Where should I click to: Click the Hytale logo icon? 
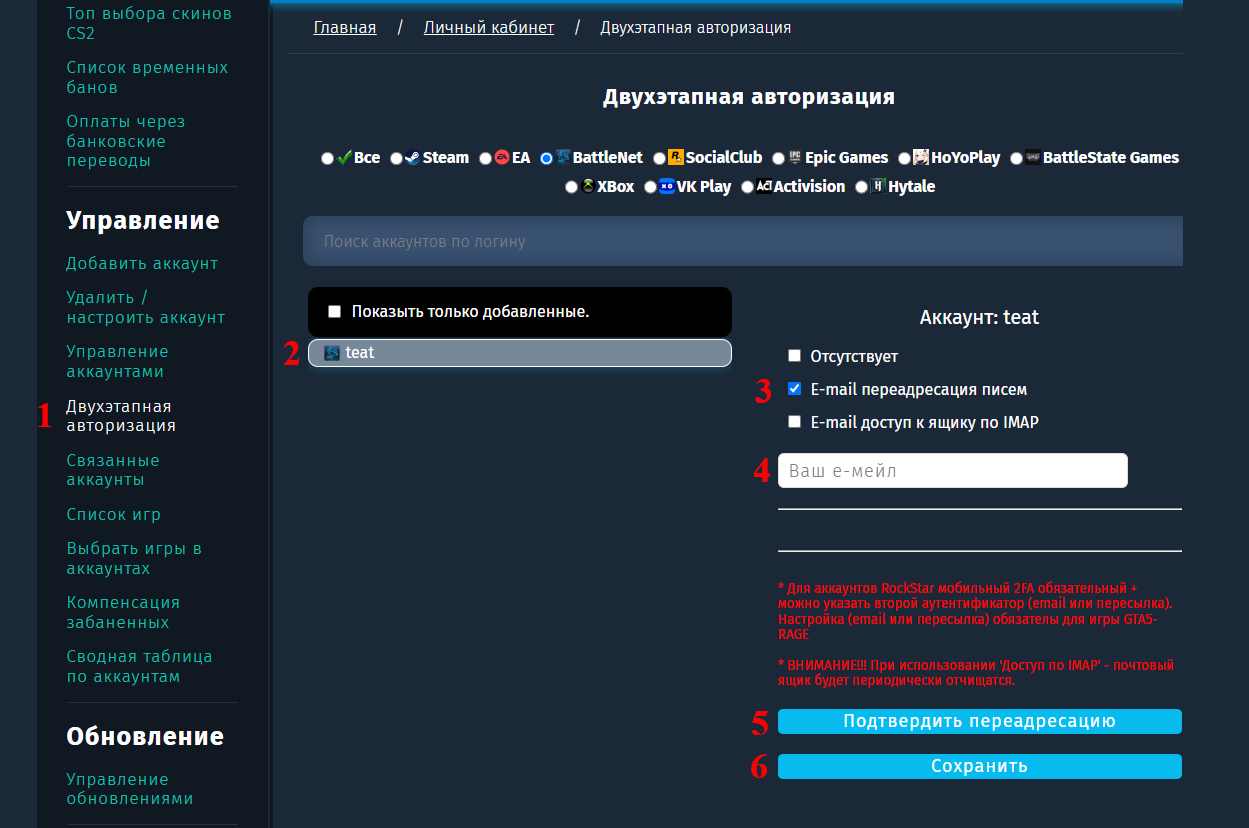pos(879,186)
